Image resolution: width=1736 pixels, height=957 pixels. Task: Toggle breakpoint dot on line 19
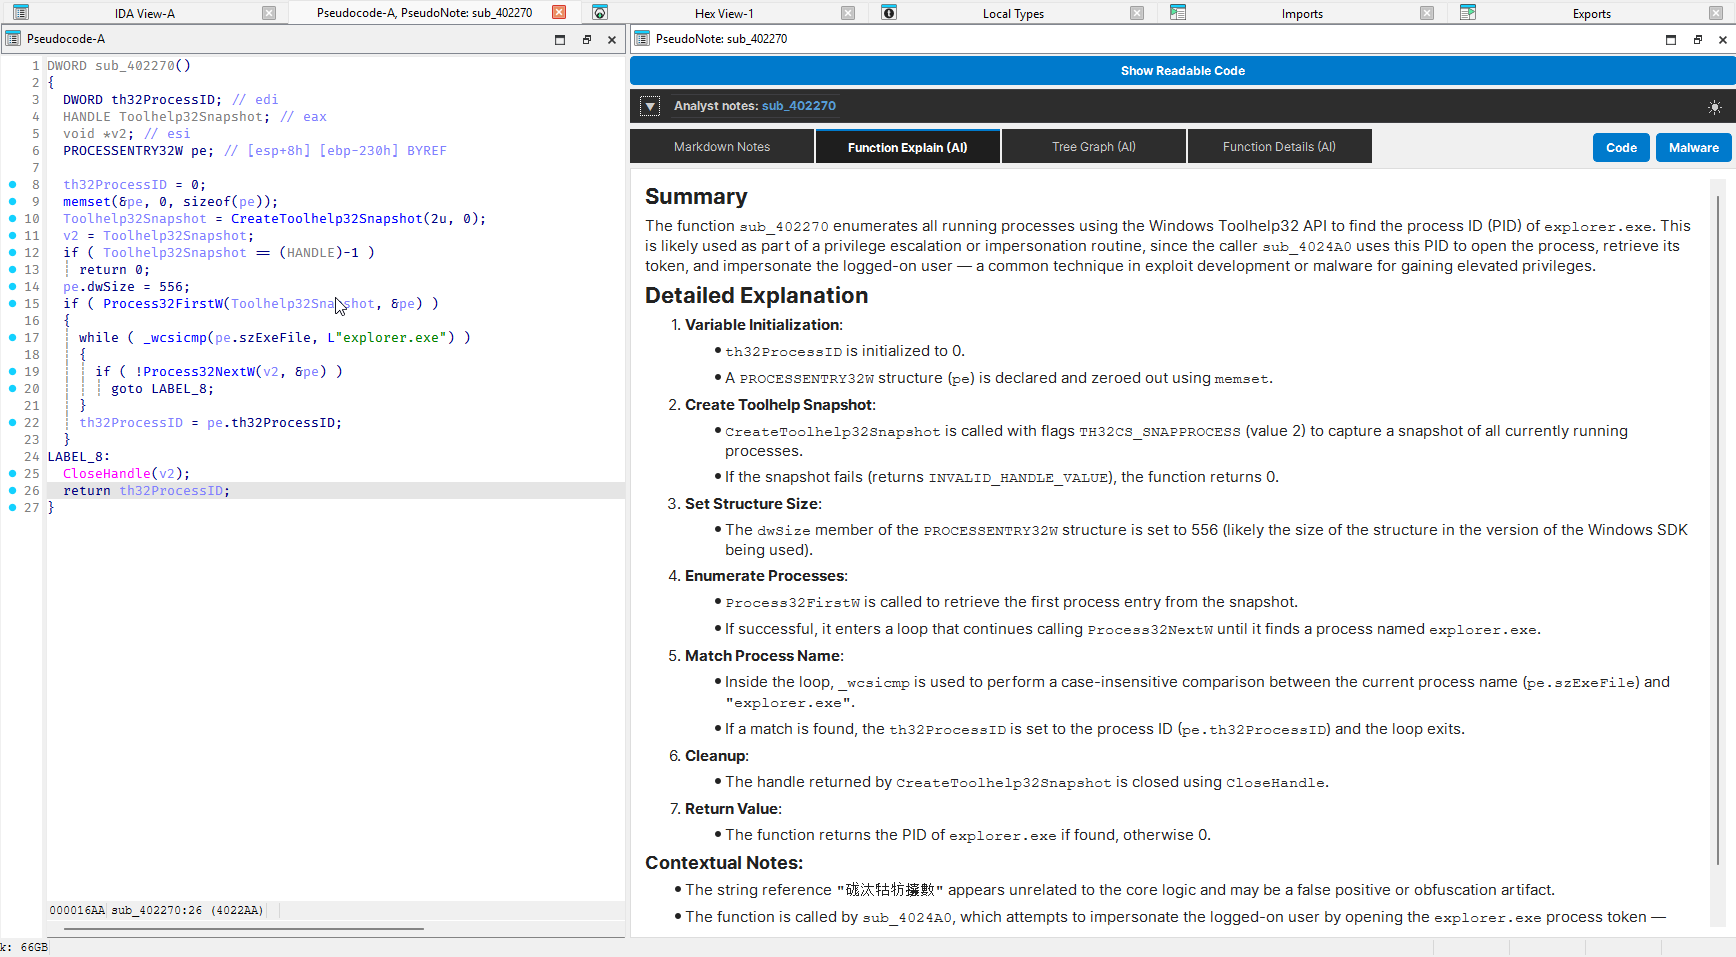click(12, 372)
